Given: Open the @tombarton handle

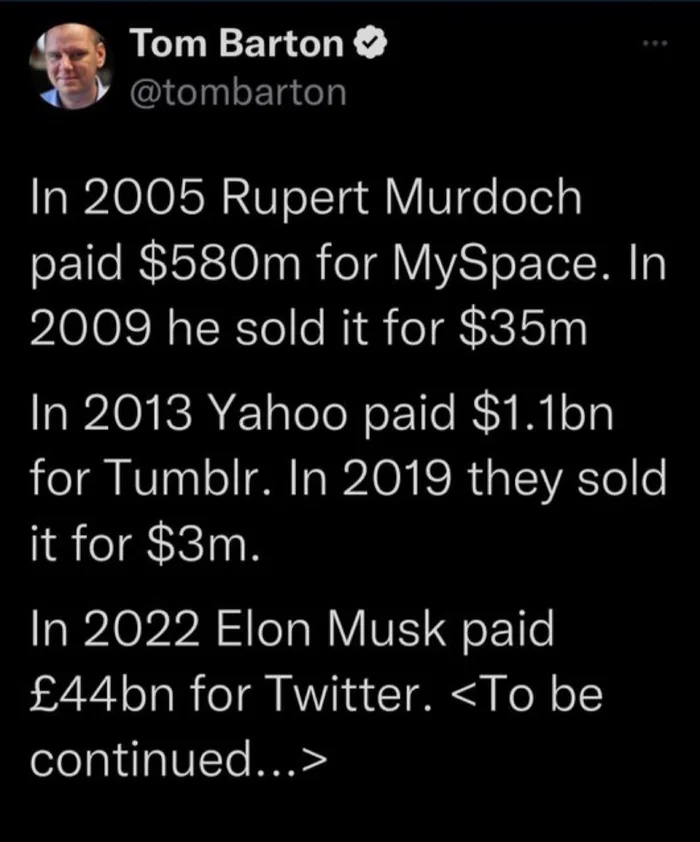Looking at the screenshot, I should click(238, 92).
